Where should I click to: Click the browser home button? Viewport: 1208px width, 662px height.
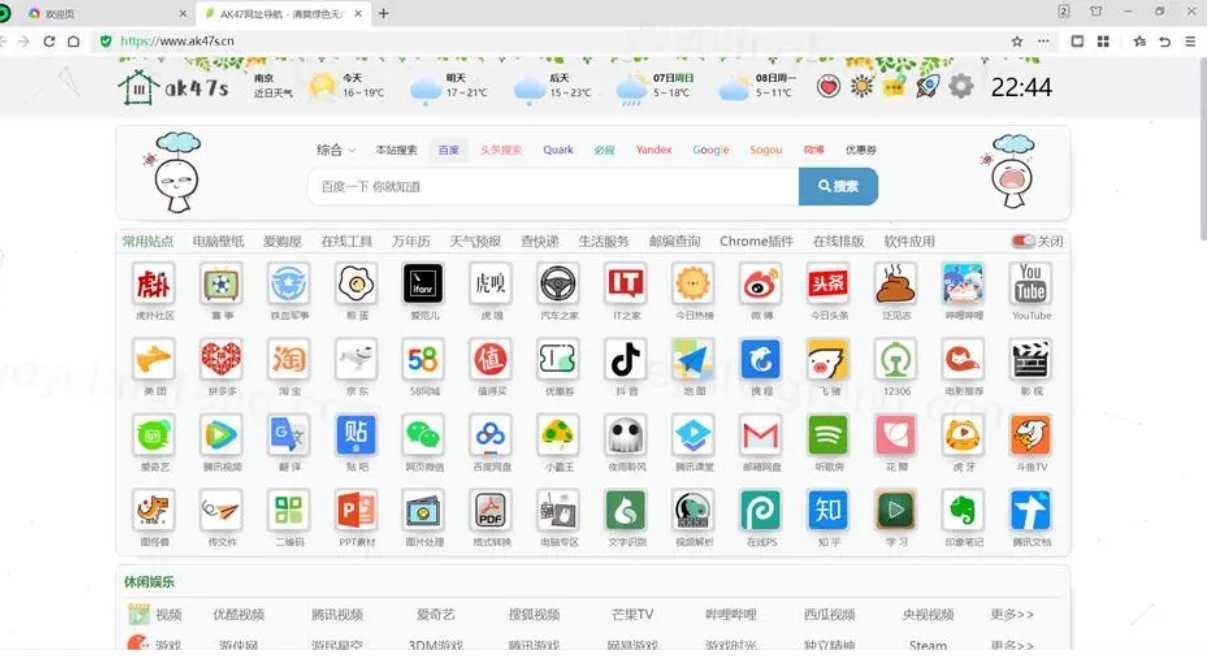[74, 41]
